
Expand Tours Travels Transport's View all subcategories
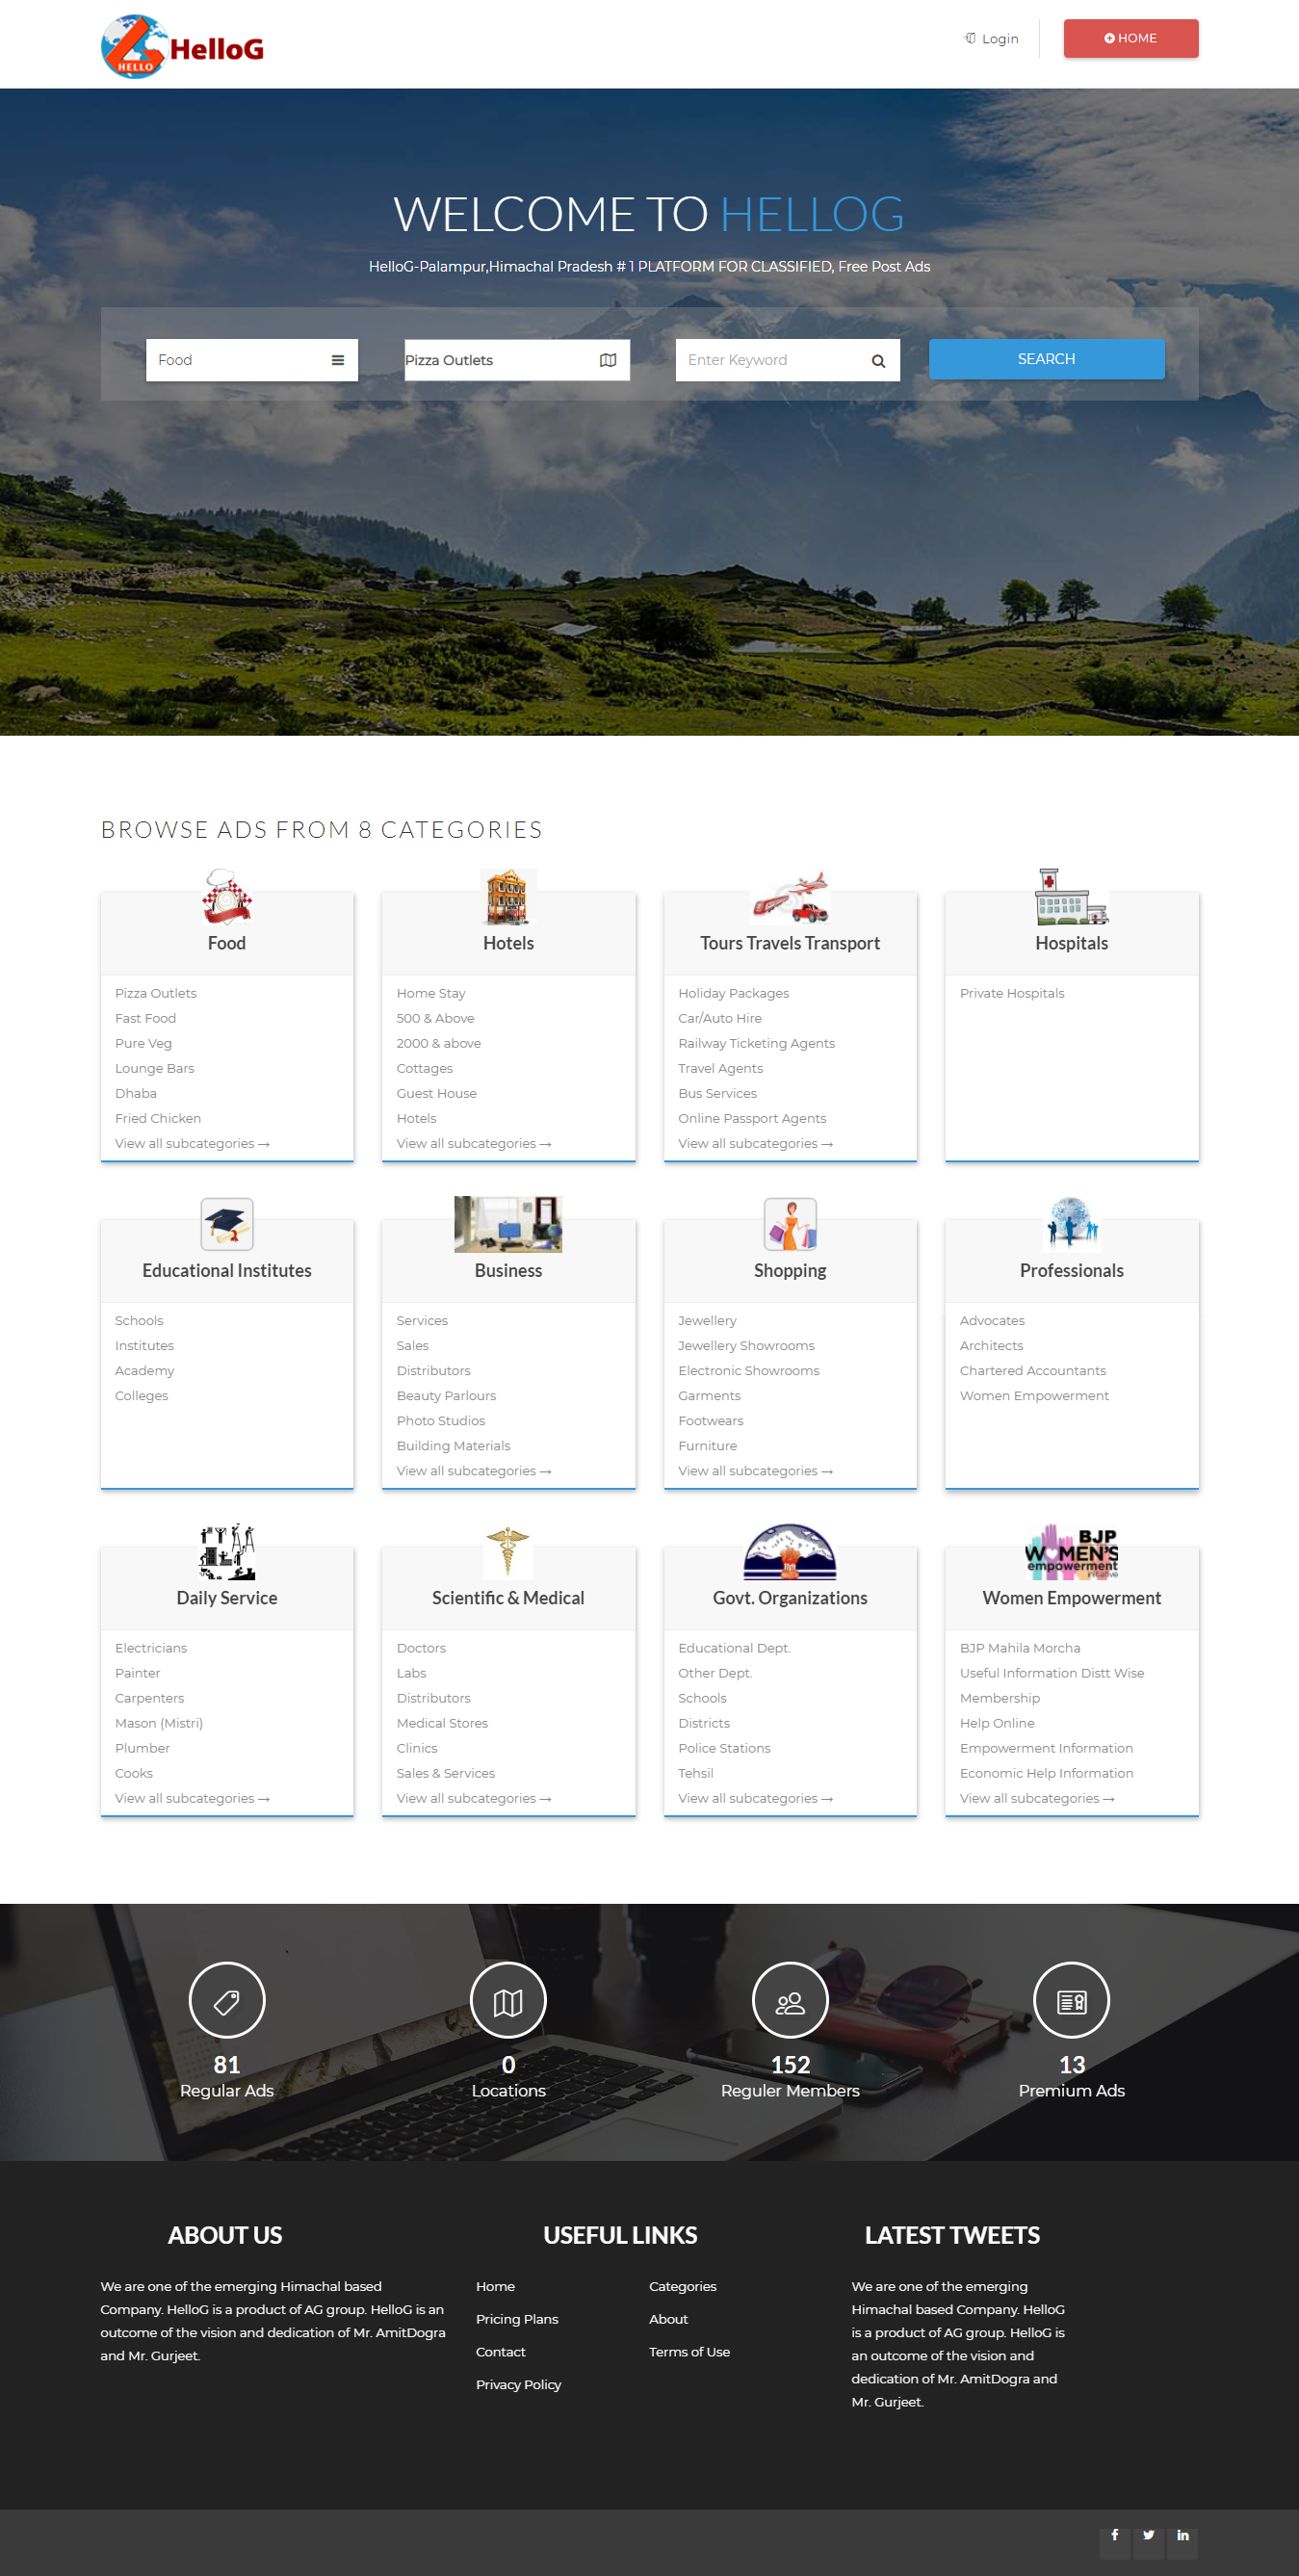[x=756, y=1143]
